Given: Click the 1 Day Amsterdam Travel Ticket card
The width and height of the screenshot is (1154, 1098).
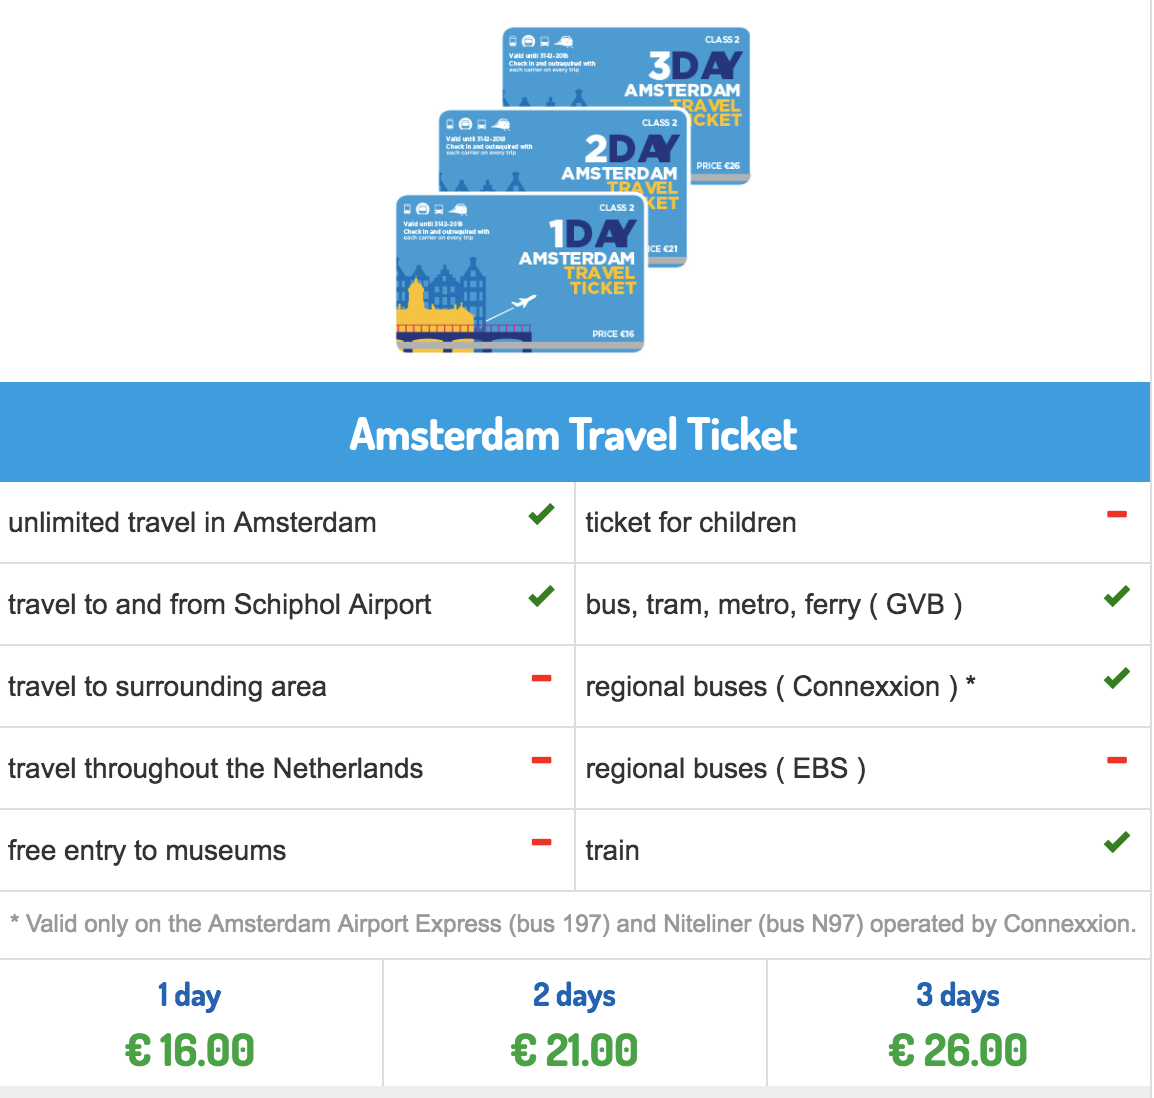Looking at the screenshot, I should (520, 274).
